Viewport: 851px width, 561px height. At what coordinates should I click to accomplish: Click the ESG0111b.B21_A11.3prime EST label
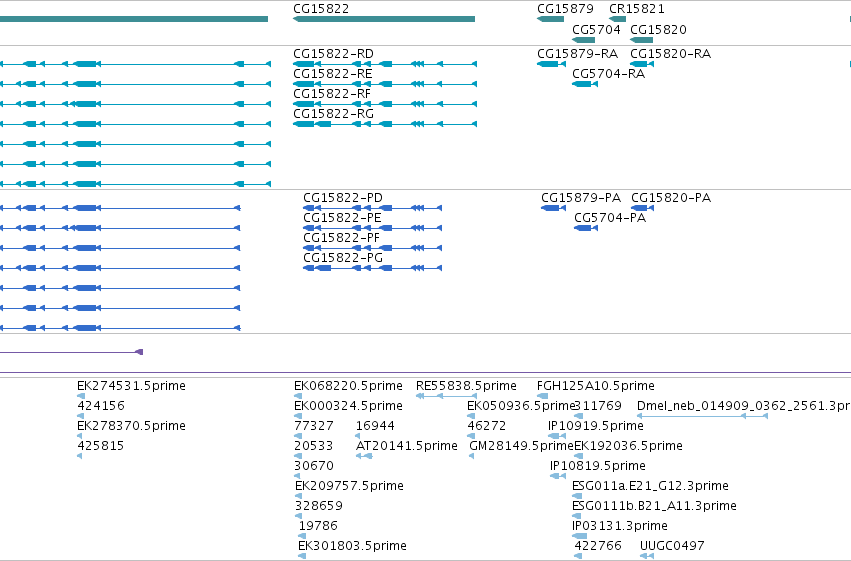(655, 506)
